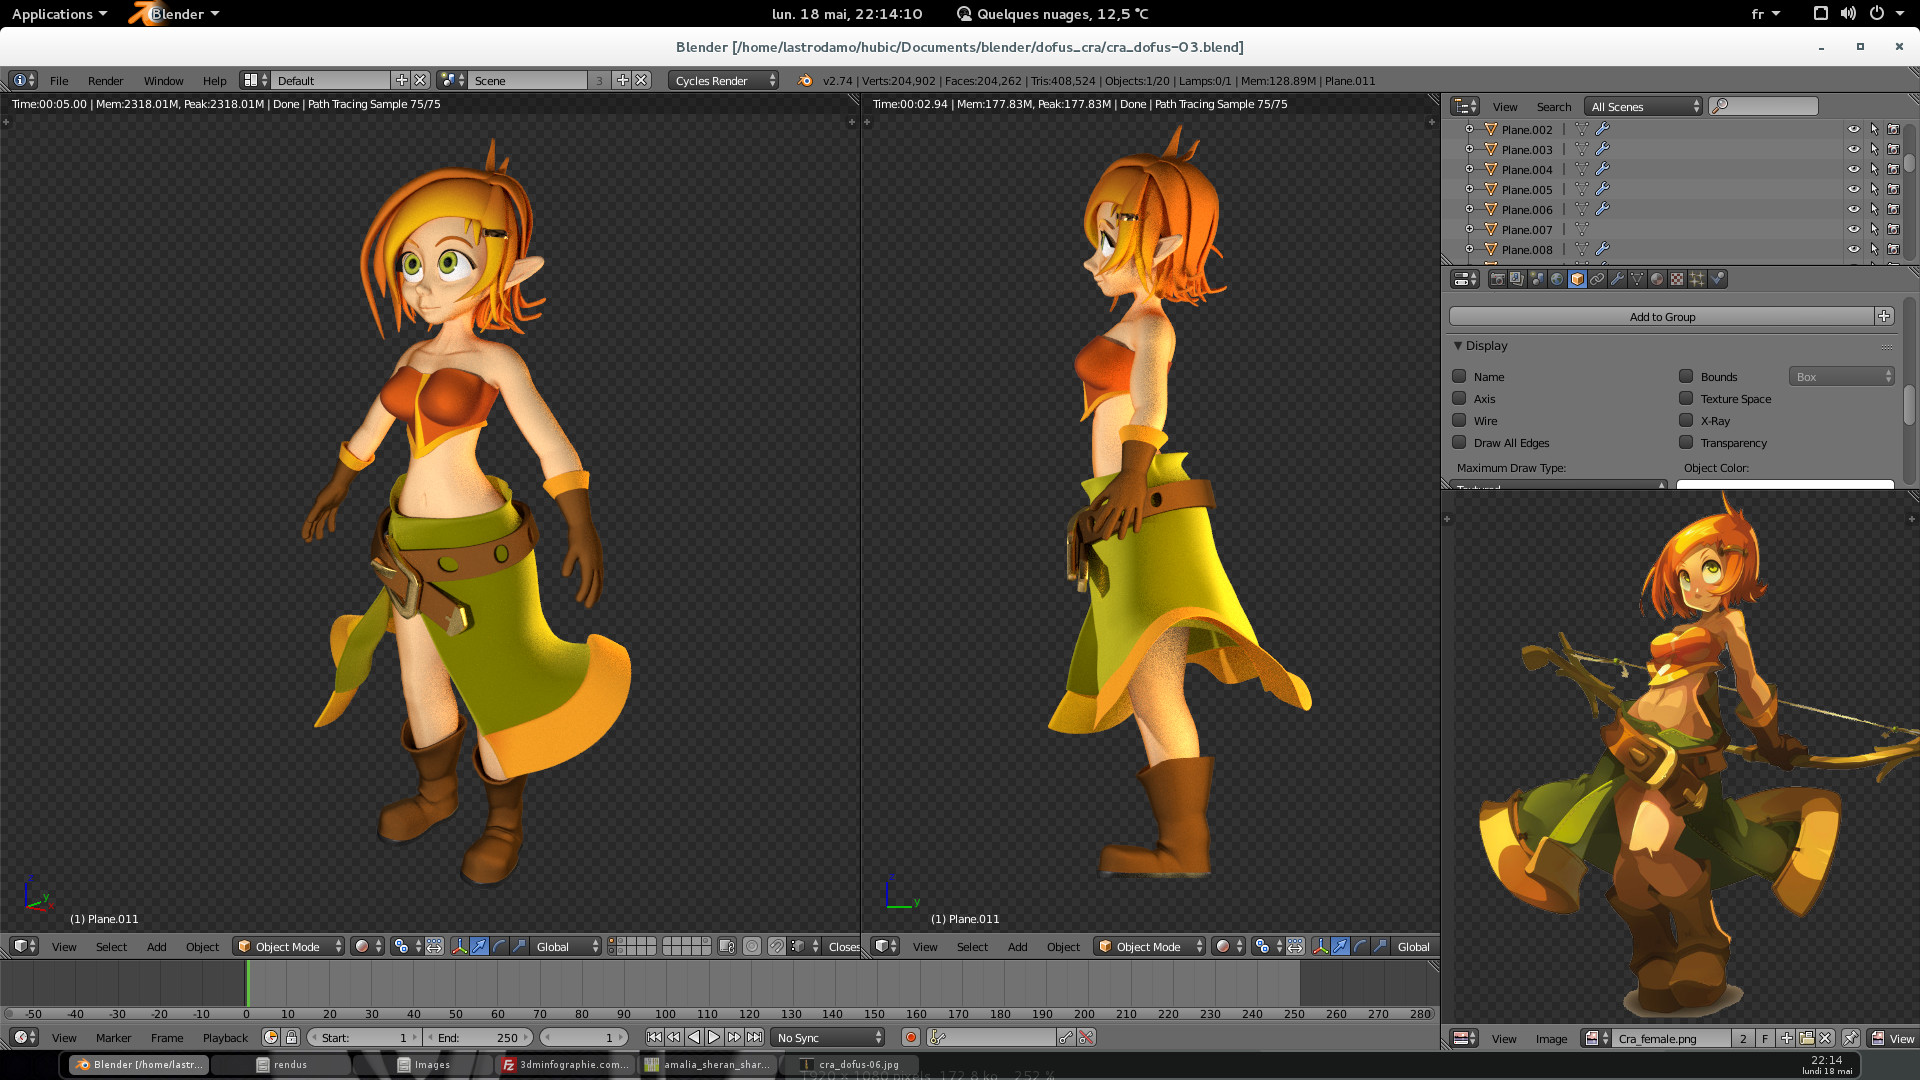Open the File menu
The height and width of the screenshot is (1080, 1920).
pyautogui.click(x=59, y=80)
